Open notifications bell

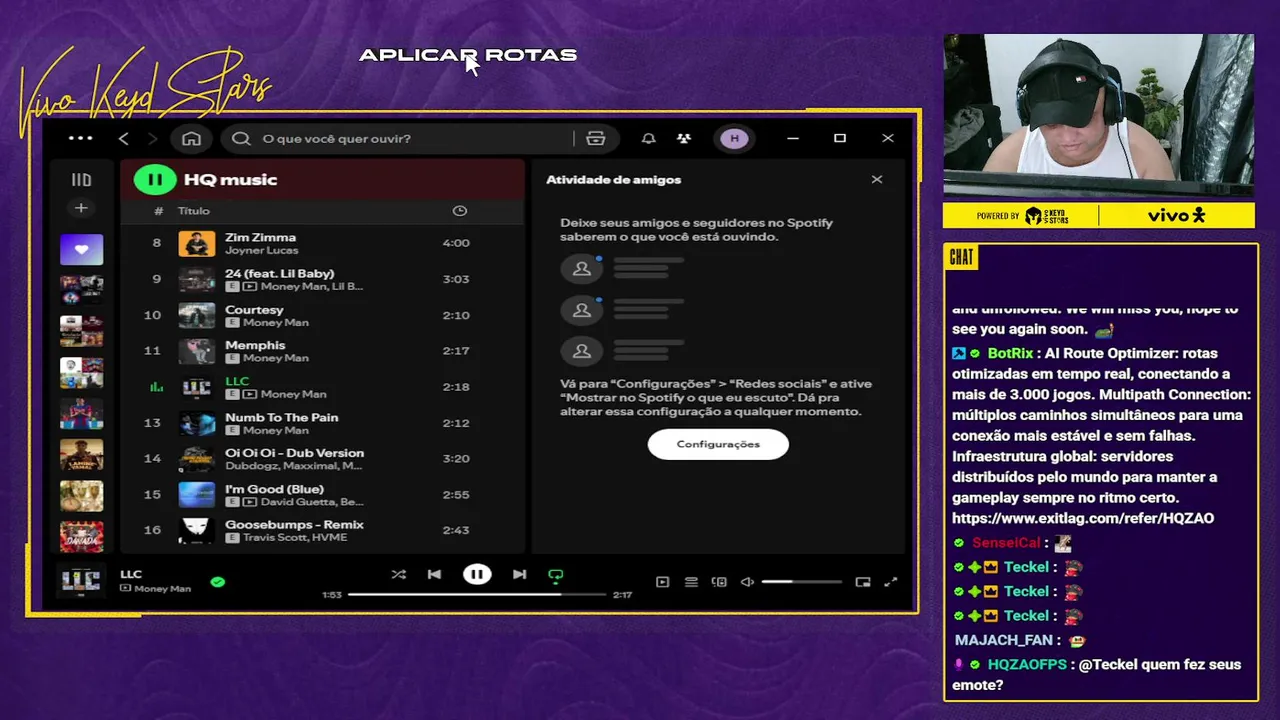[x=648, y=138]
